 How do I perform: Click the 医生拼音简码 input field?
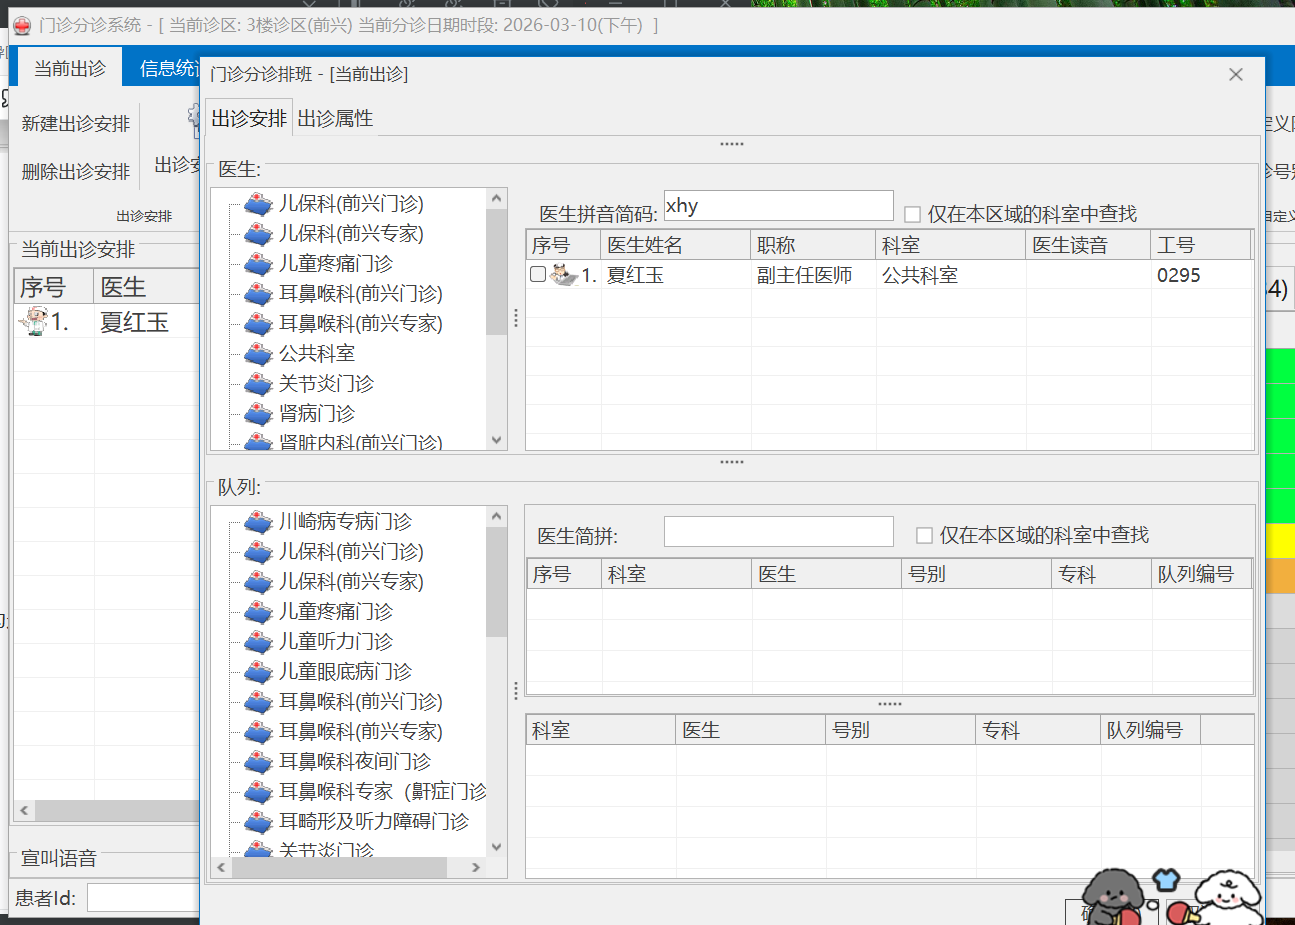(778, 206)
